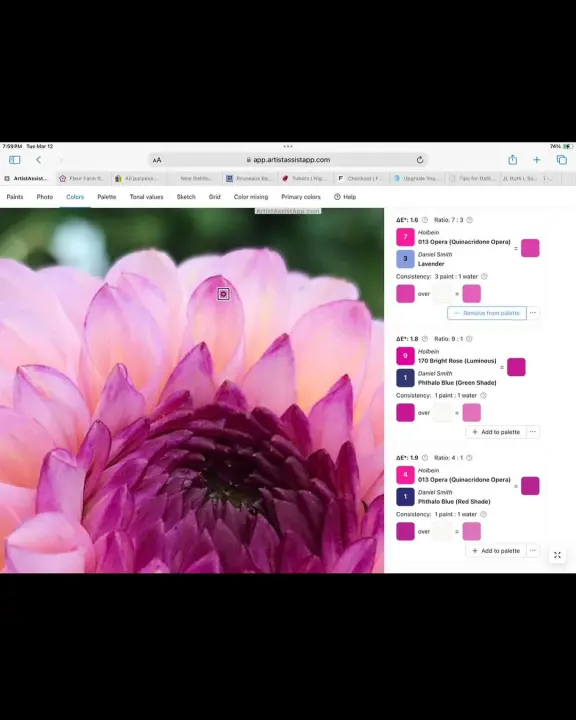
Task: Switch to the Tubers browser tab
Action: point(304,178)
